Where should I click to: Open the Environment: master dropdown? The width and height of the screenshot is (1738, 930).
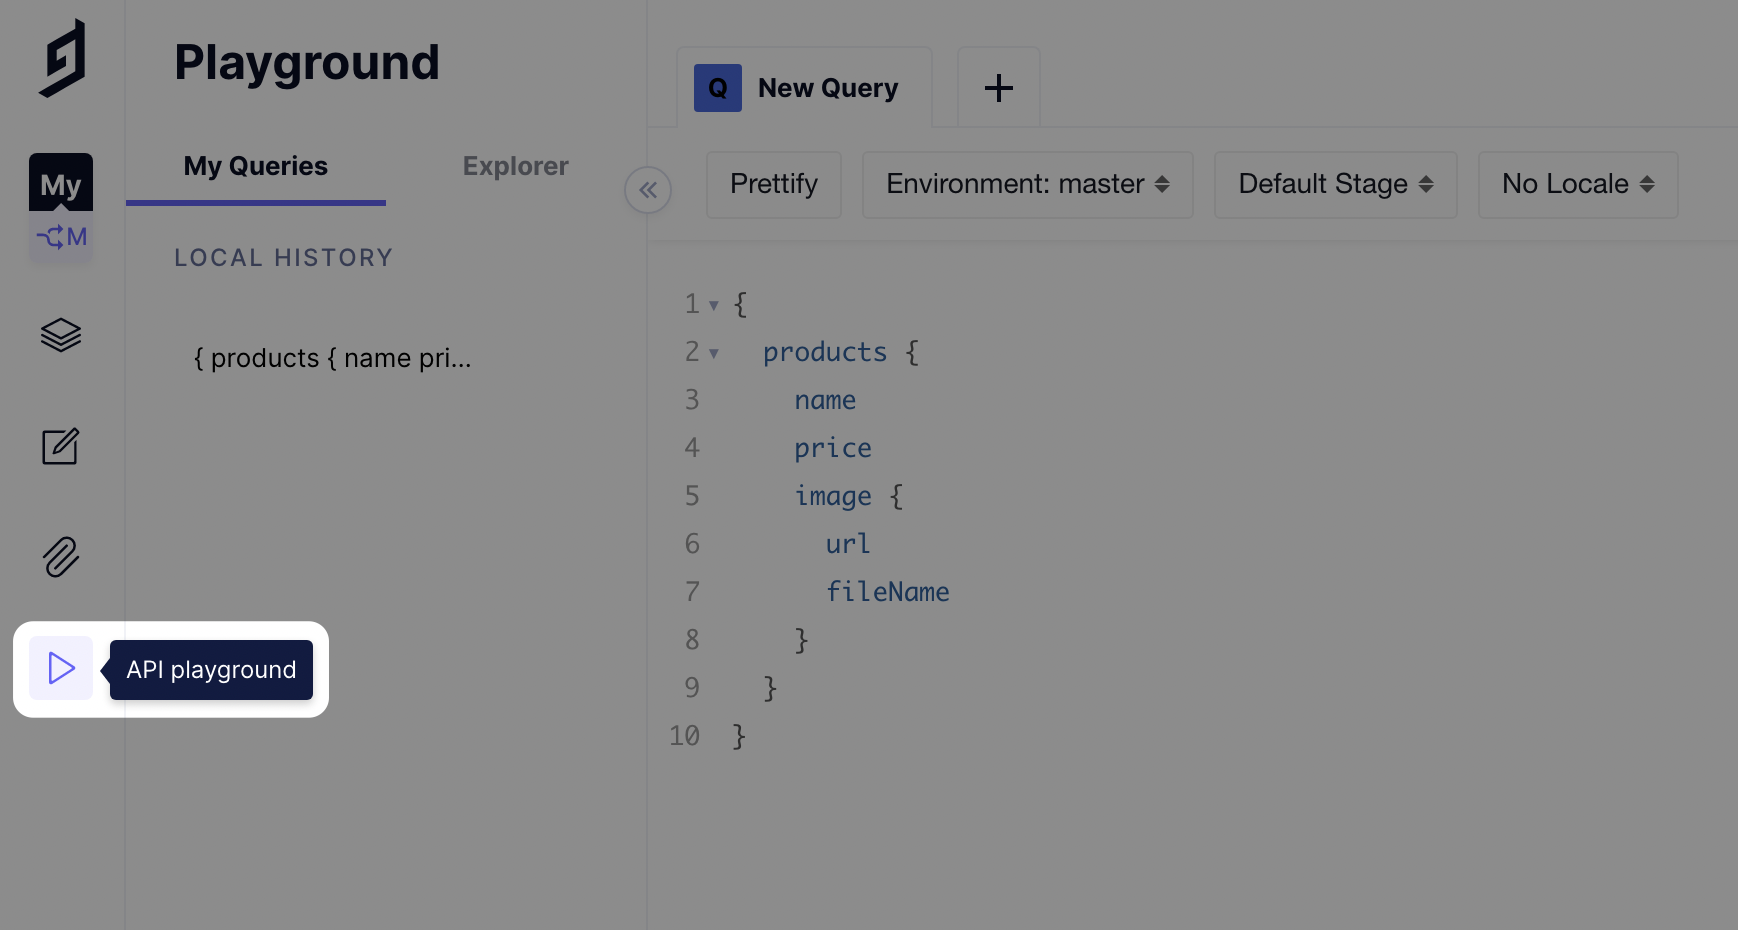click(x=1027, y=185)
